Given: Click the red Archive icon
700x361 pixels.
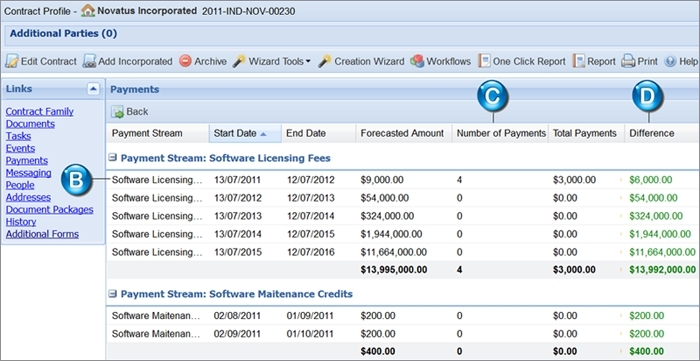Looking at the screenshot, I should pos(185,61).
